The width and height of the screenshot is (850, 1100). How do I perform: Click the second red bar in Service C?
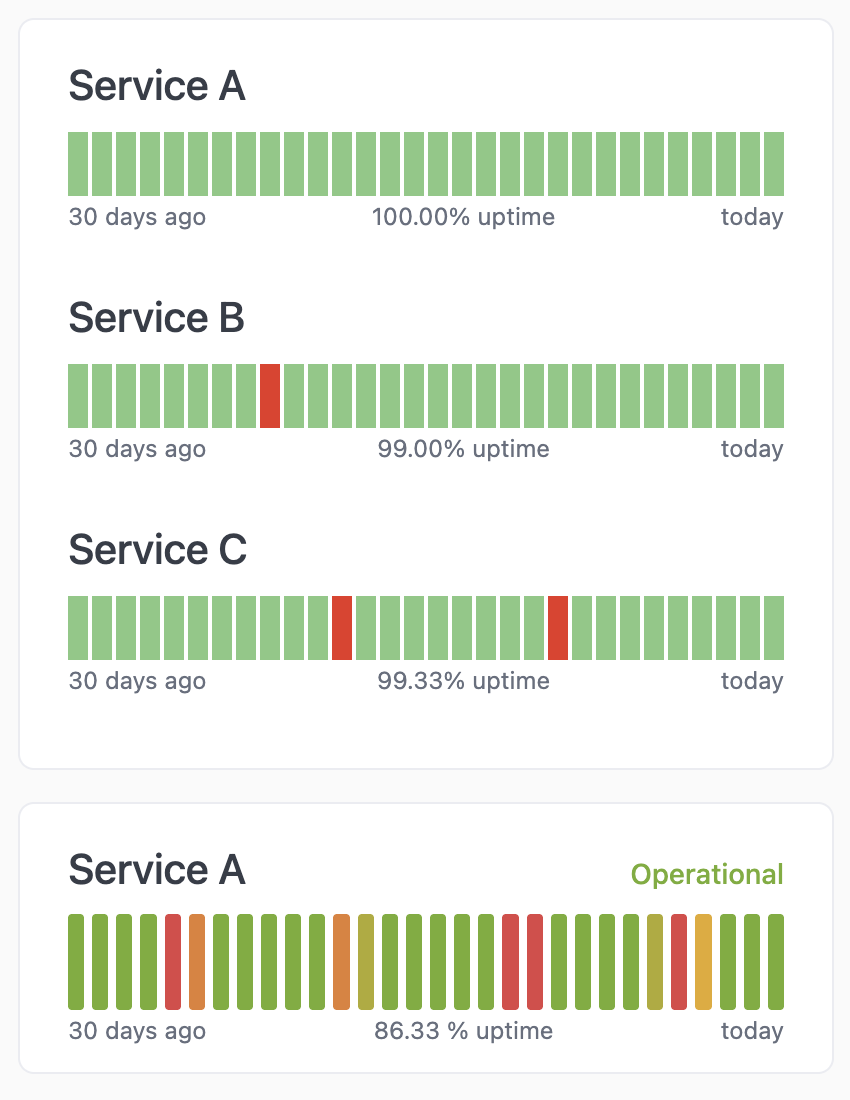pyautogui.click(x=556, y=627)
